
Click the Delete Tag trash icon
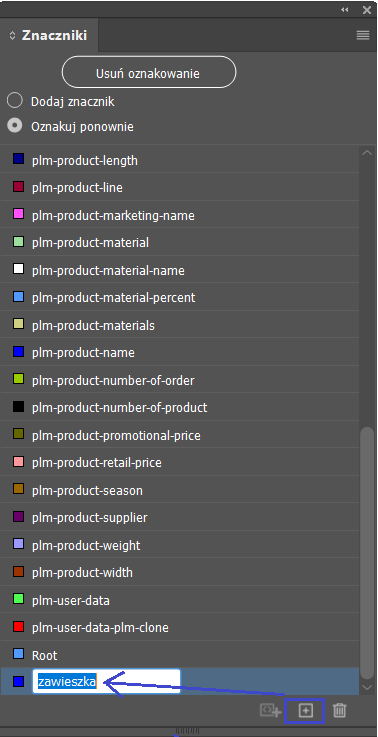339,710
